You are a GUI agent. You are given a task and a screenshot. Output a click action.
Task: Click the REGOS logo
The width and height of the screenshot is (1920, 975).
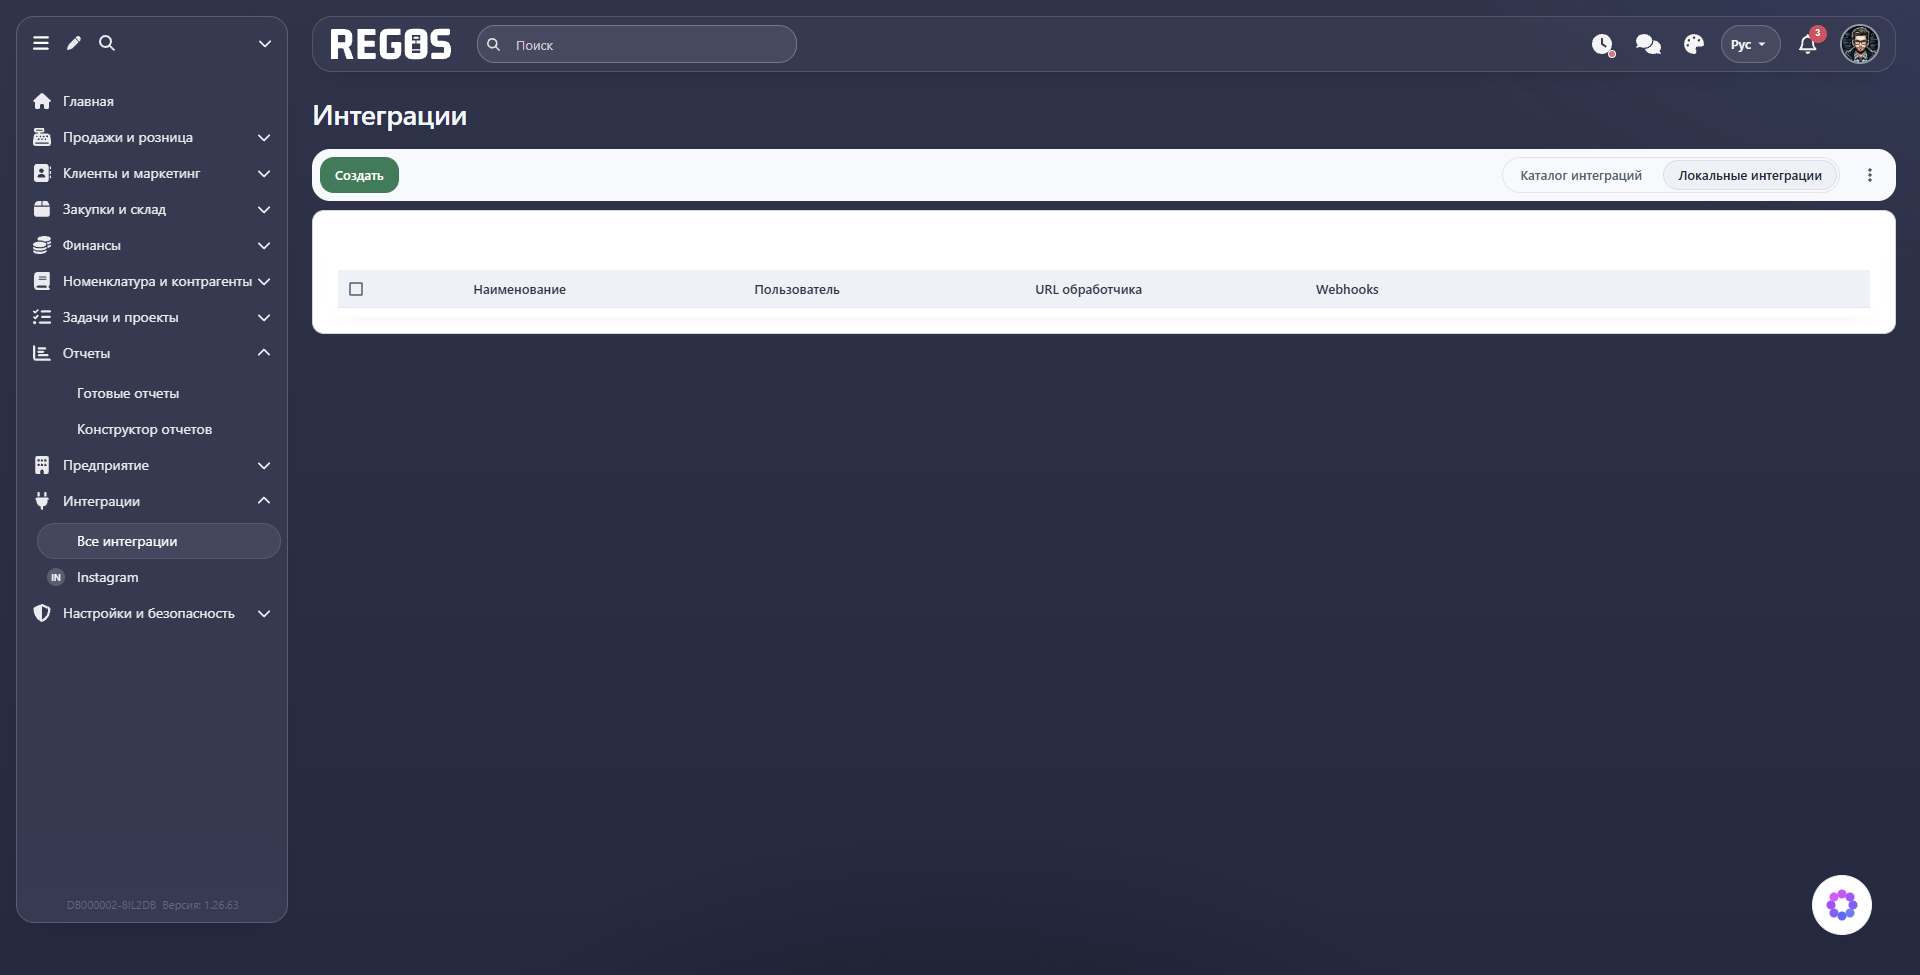click(x=391, y=45)
